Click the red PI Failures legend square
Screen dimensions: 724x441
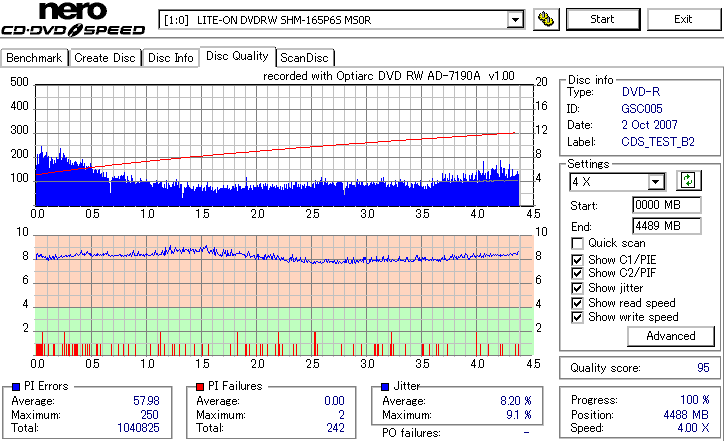click(200, 387)
